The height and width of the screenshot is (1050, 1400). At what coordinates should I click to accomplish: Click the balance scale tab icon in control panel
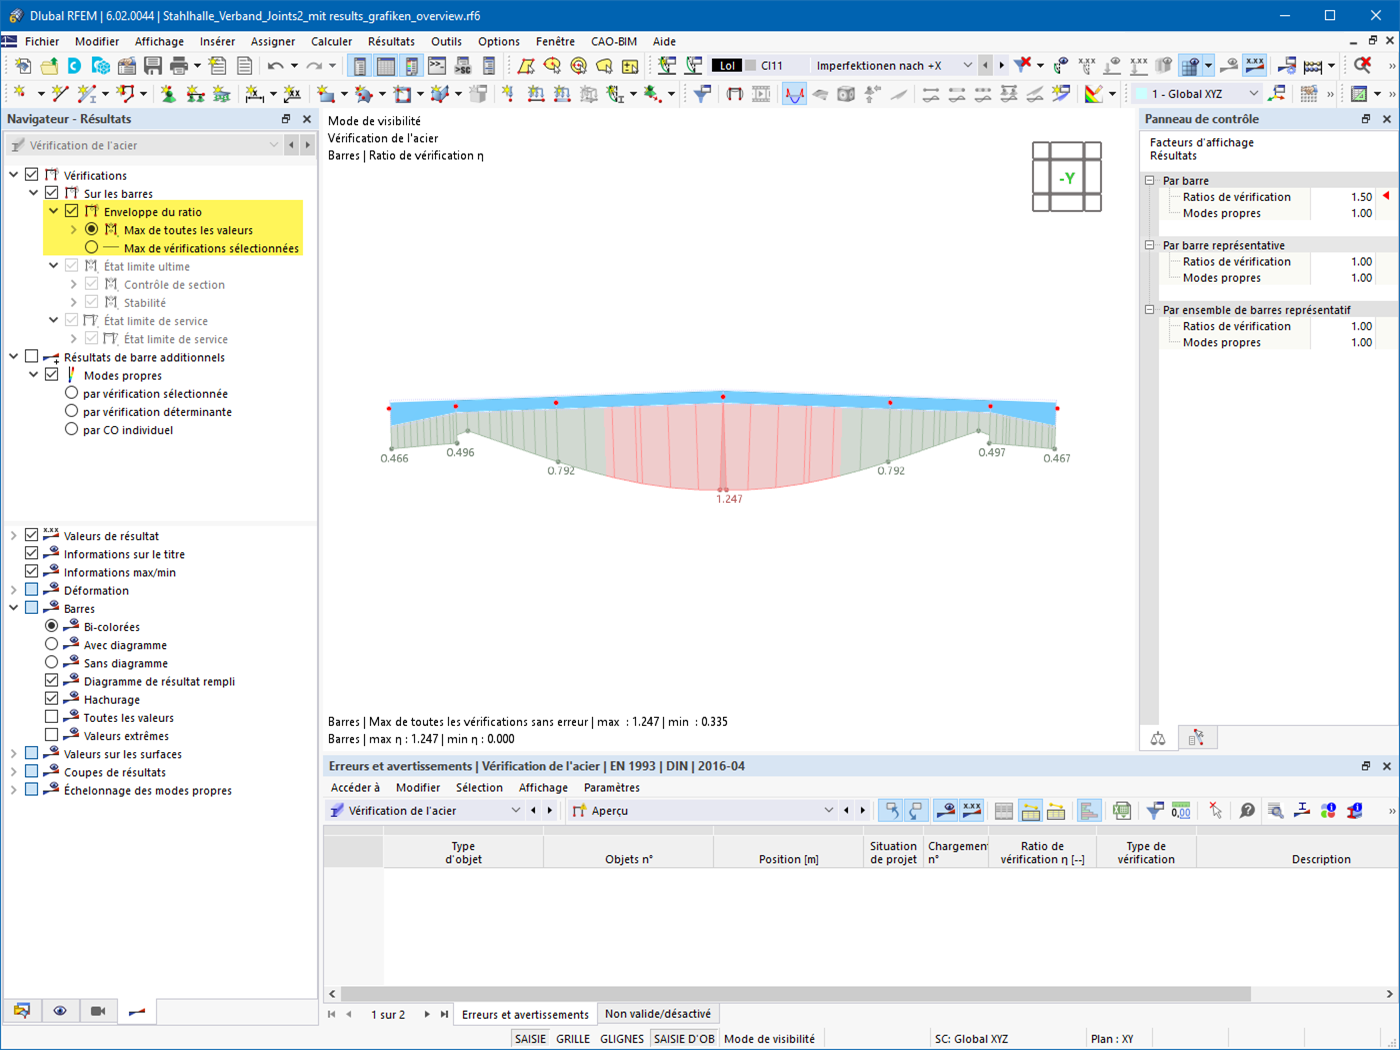[1158, 739]
